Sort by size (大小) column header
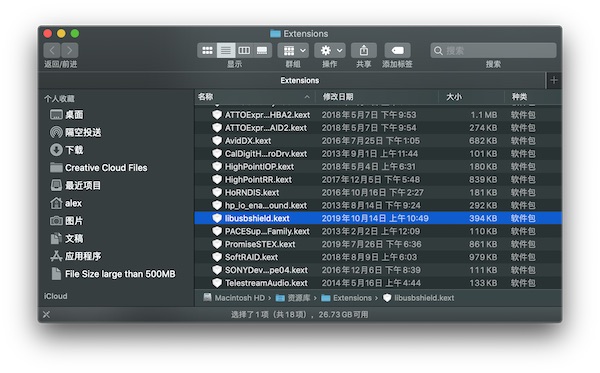The height and width of the screenshot is (373, 600). point(471,97)
